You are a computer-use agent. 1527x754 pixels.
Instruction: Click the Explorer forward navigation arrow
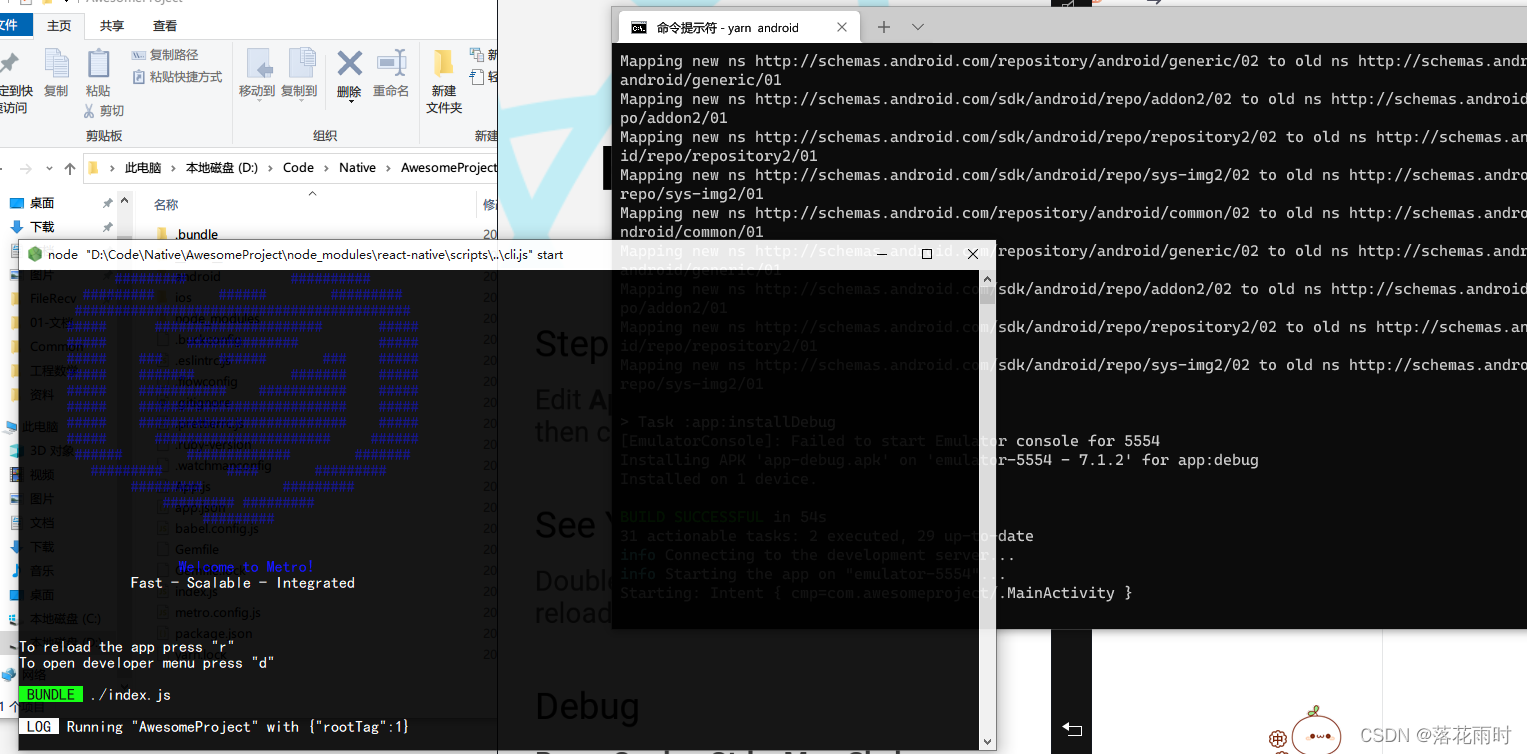[x=25, y=168]
